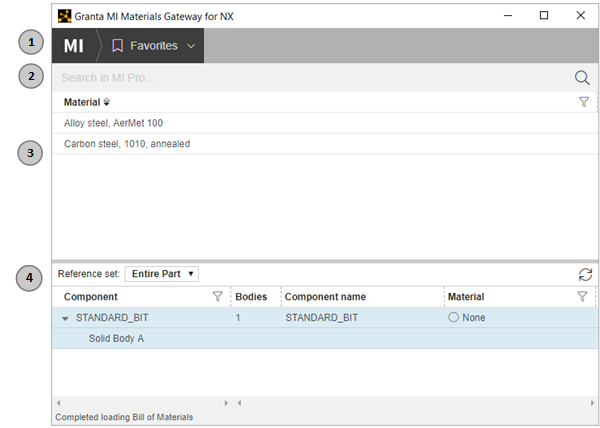Click the search magnifier icon
The image size is (600, 428).
pyautogui.click(x=582, y=78)
